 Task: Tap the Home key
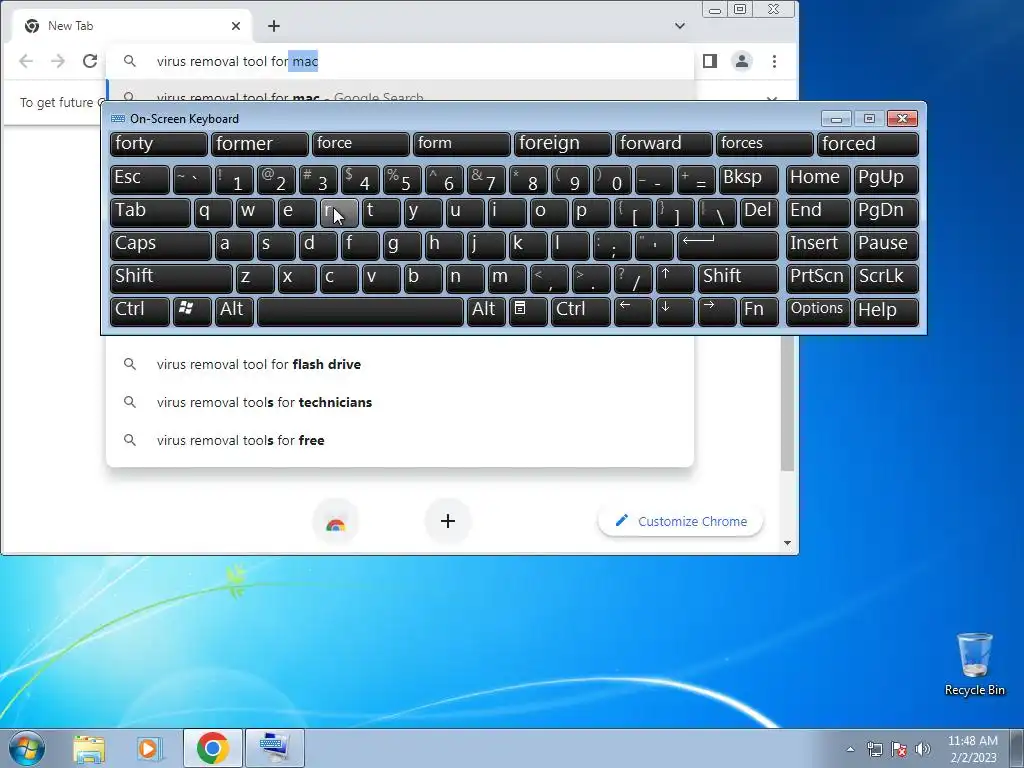tap(818, 178)
